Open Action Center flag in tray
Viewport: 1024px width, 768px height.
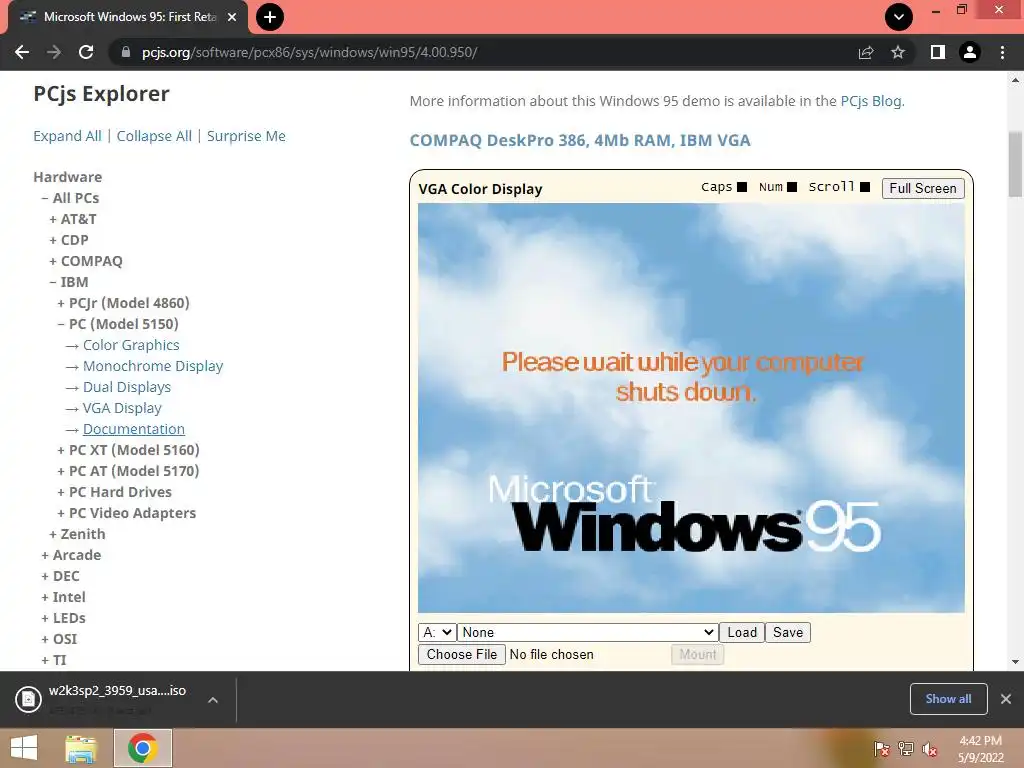click(x=881, y=749)
